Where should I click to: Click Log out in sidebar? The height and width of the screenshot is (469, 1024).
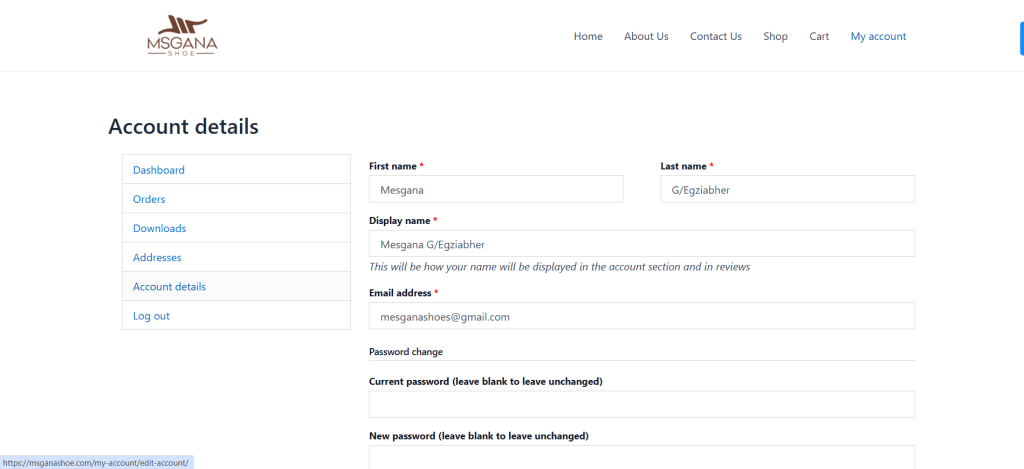click(x=151, y=316)
